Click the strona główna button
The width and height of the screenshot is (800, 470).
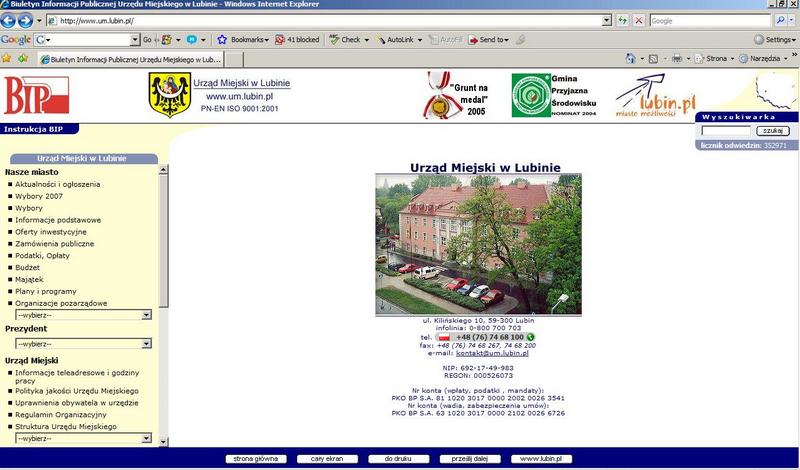(256, 459)
